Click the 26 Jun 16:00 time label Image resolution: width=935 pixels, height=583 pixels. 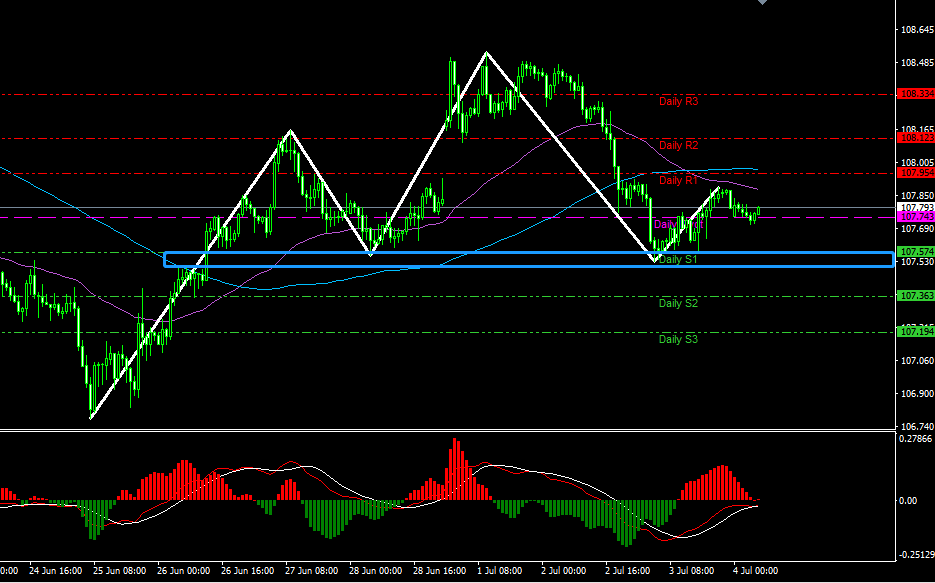point(246,570)
